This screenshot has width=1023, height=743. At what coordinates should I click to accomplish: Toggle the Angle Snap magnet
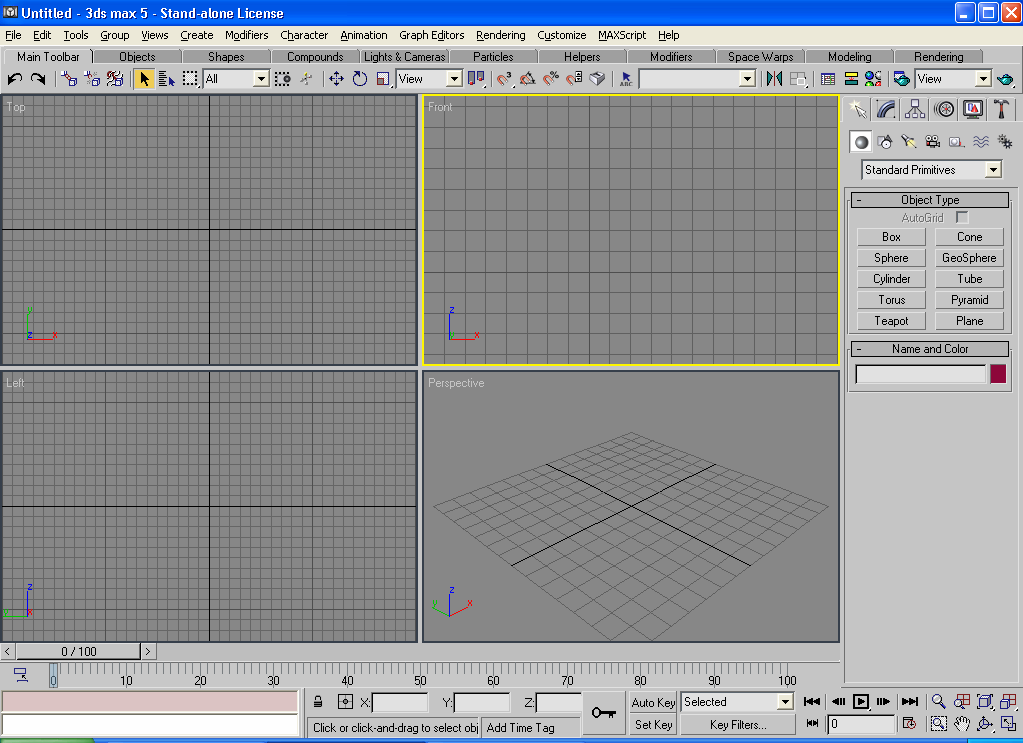tap(527, 79)
